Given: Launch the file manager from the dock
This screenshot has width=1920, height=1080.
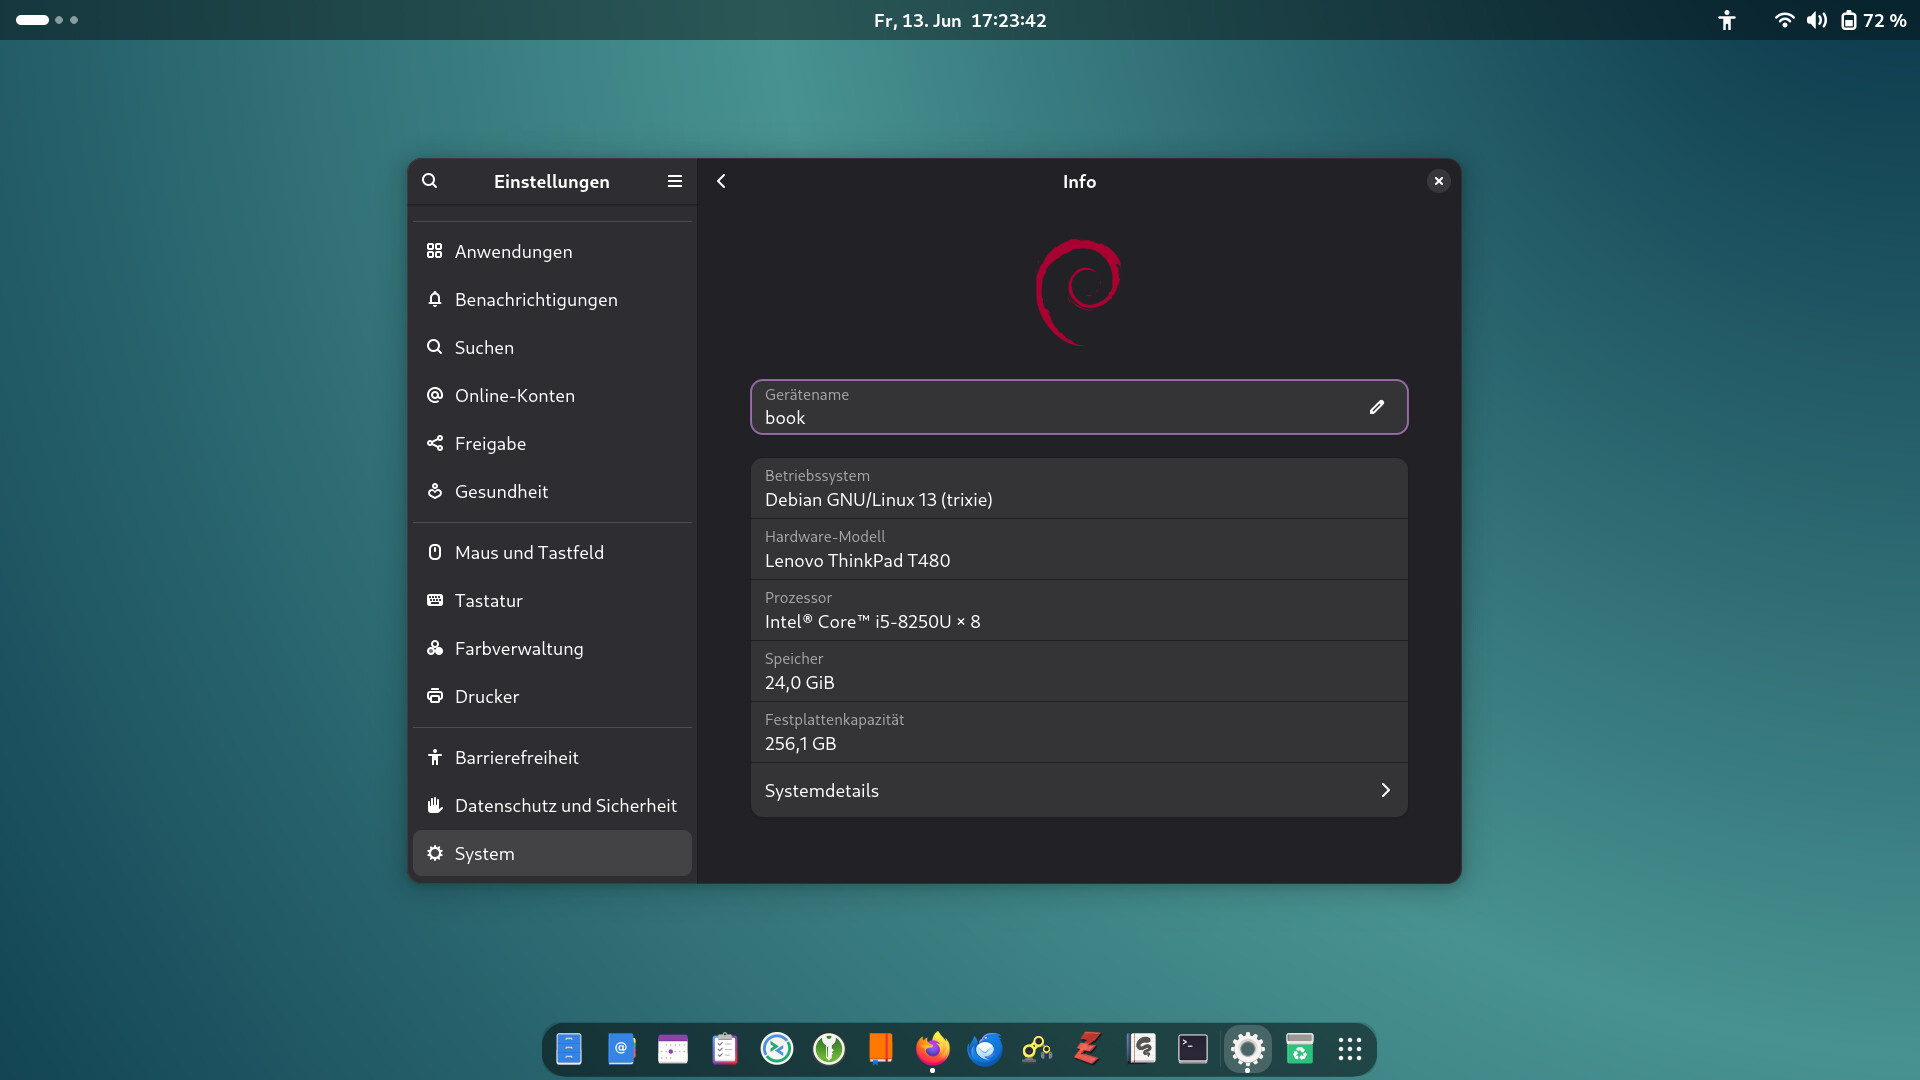Looking at the screenshot, I should [569, 1048].
